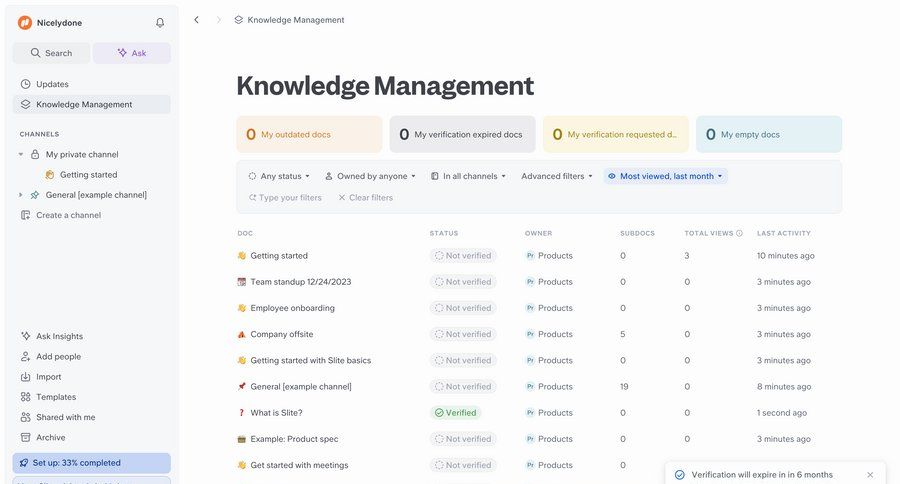Toggle Verified status for What is Slite?
The width and height of the screenshot is (900, 484).
coord(455,413)
